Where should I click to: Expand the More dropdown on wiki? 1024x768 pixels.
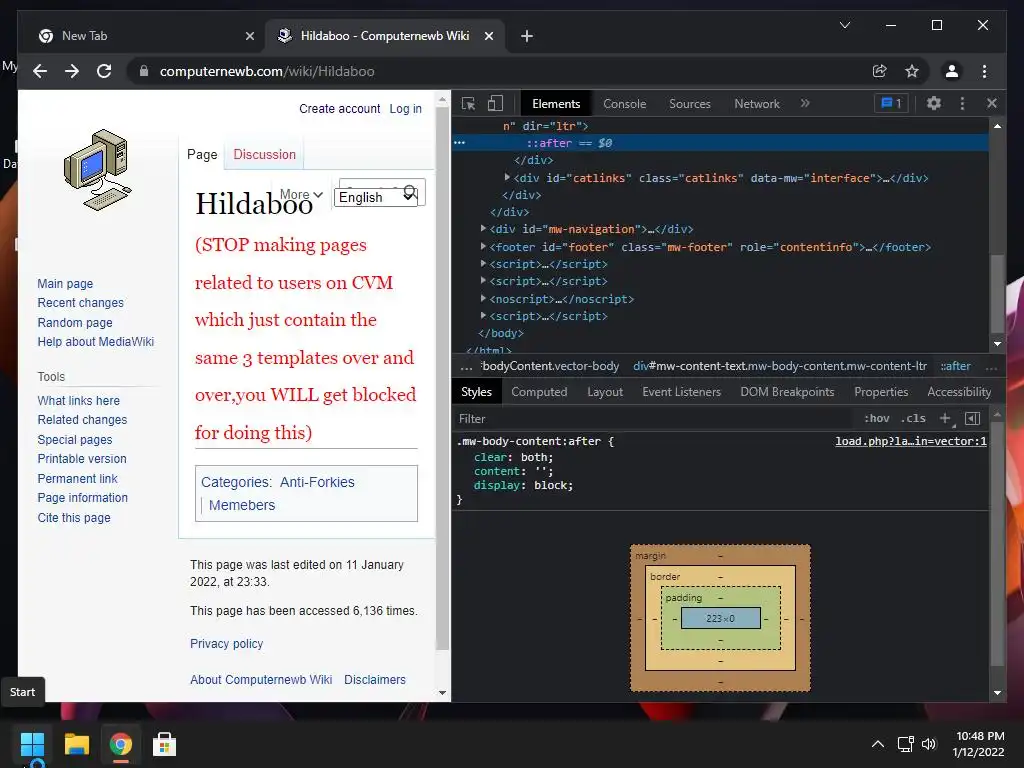301,195
